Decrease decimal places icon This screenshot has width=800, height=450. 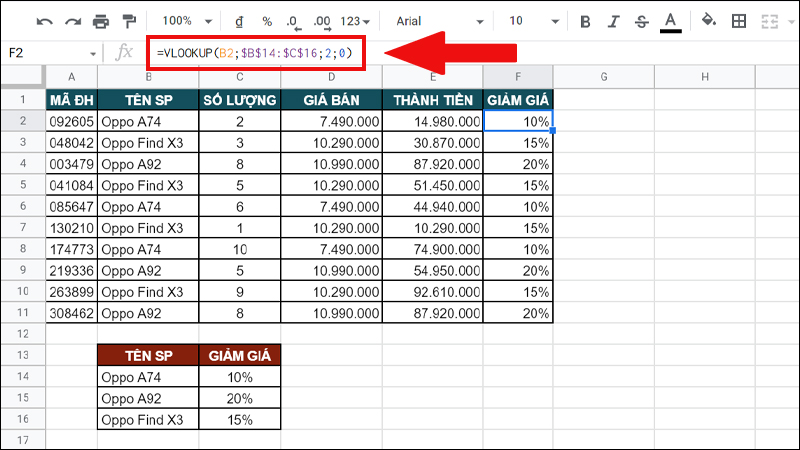(x=293, y=22)
